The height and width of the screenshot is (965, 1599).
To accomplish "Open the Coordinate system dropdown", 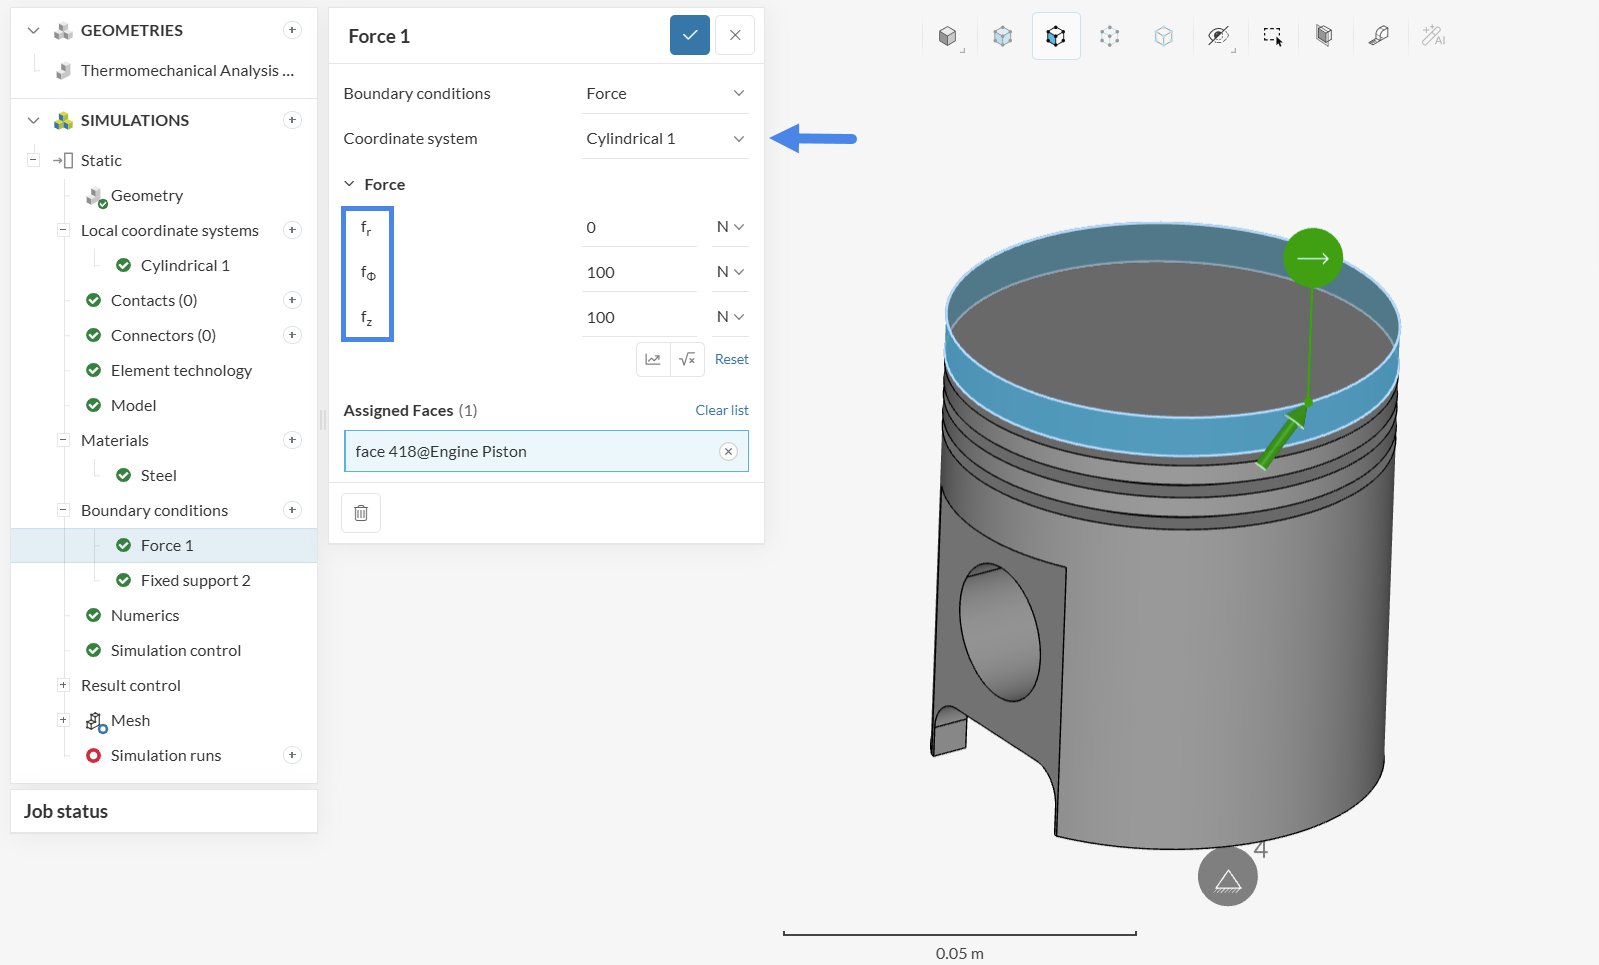I will coord(665,139).
